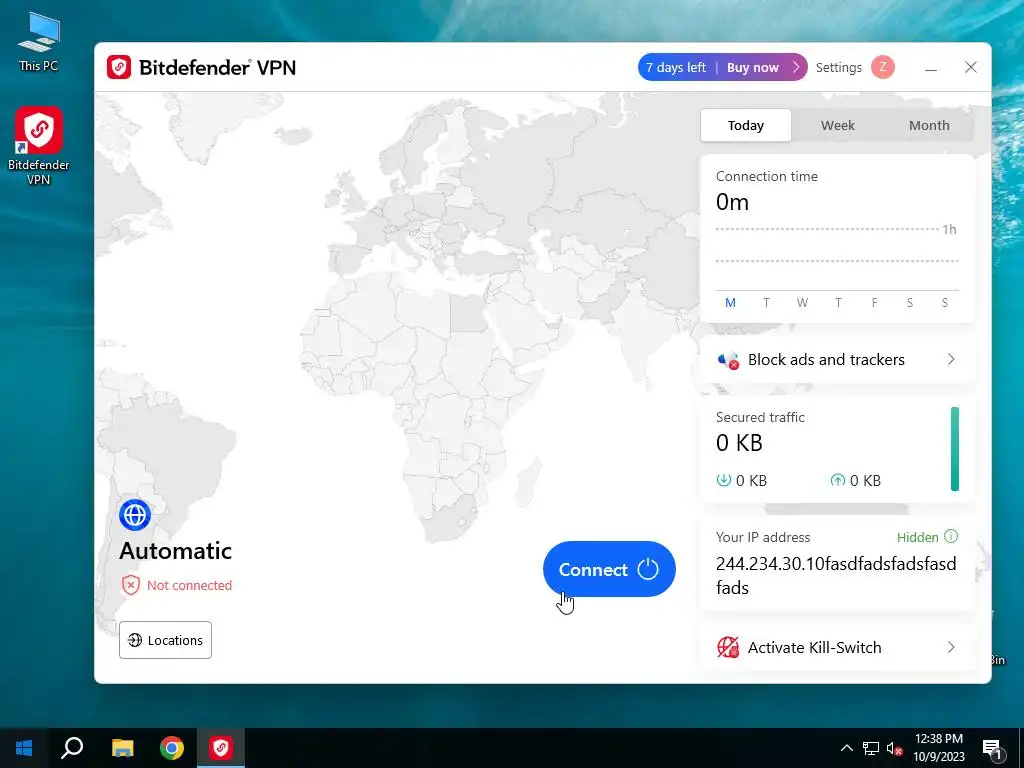1024x768 pixels.
Task: Click the Connect power button
Action: pos(609,569)
